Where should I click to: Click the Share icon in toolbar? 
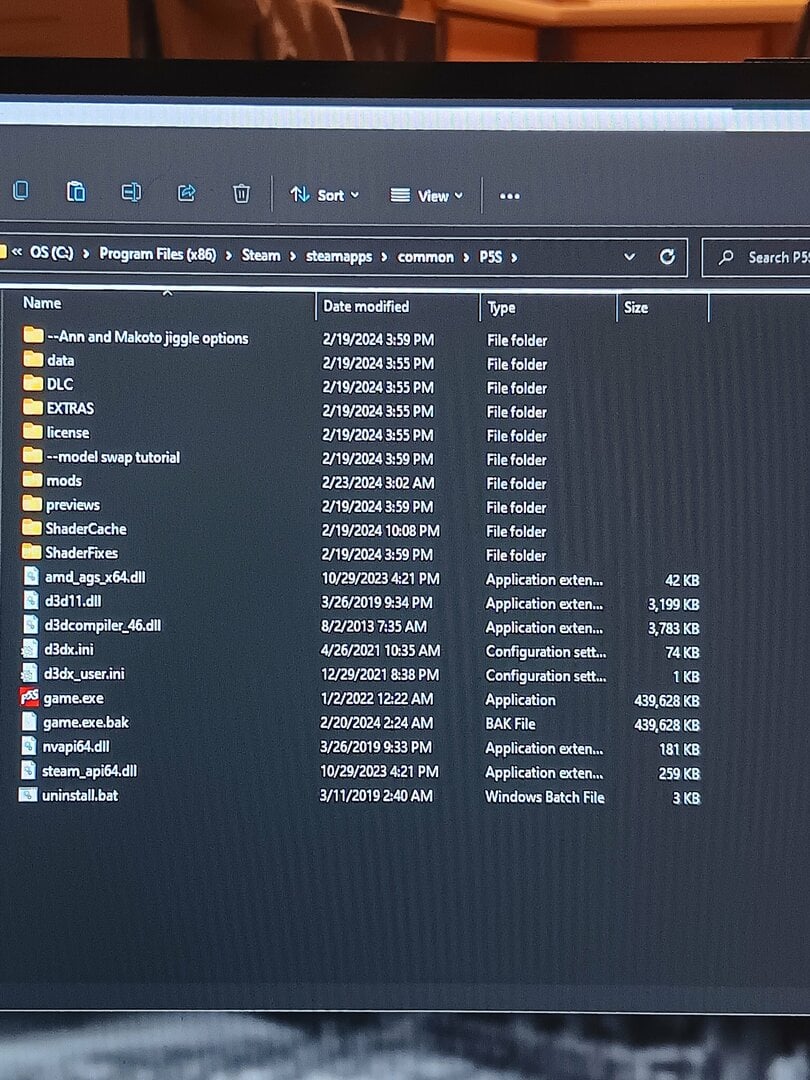186,193
